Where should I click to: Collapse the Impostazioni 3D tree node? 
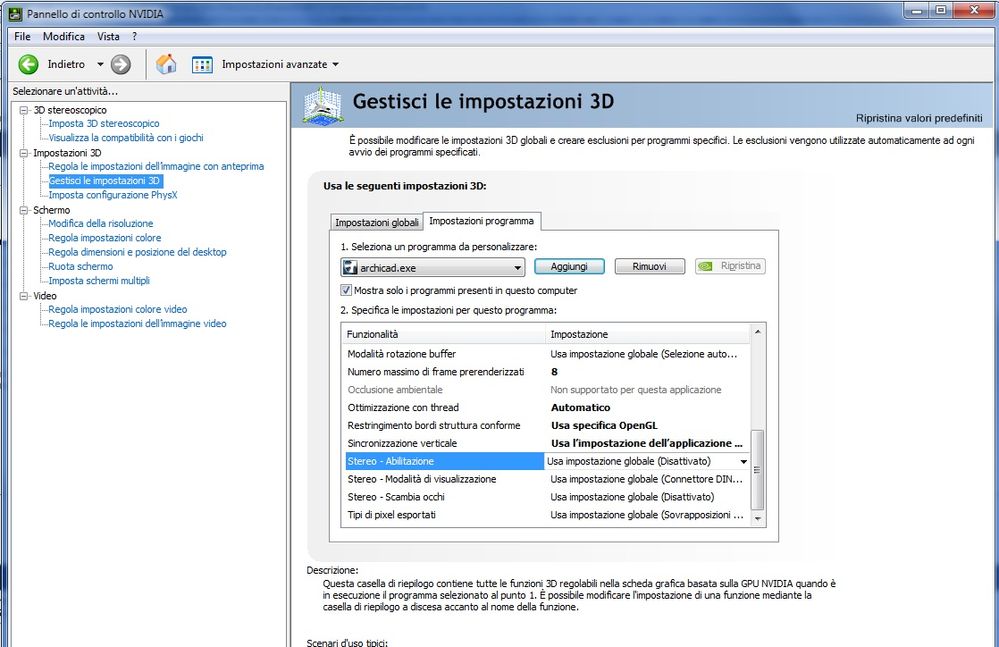24,153
